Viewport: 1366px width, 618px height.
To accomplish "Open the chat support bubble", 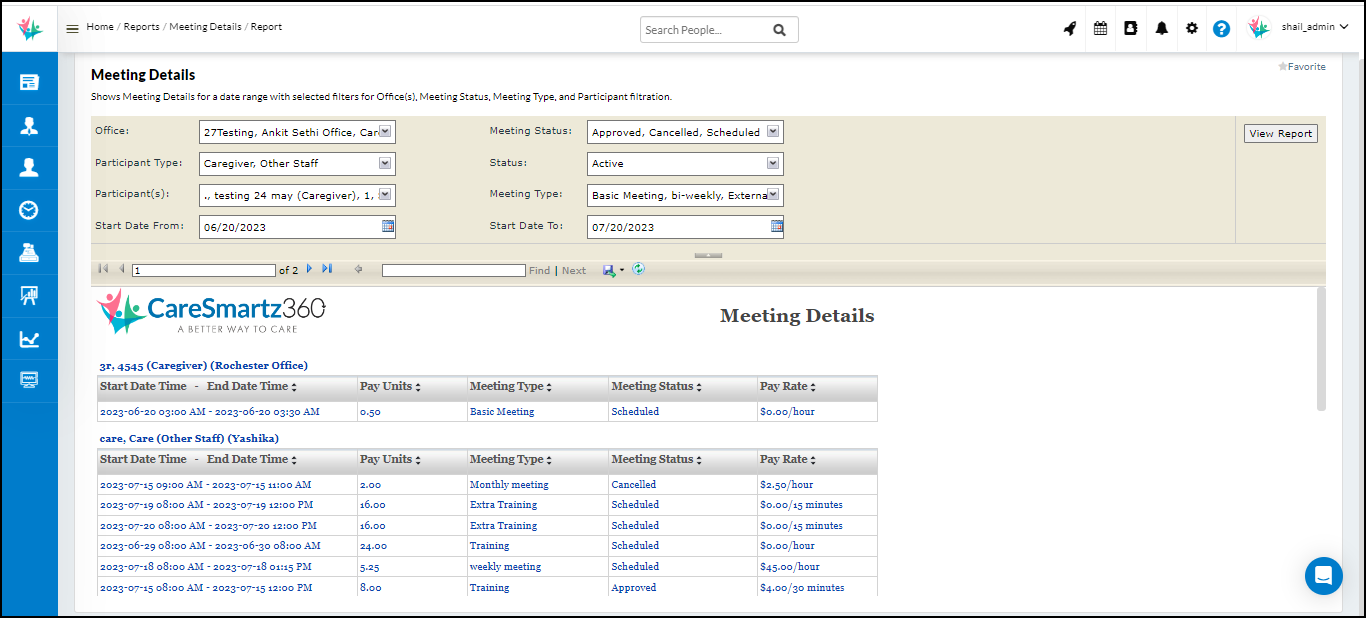I will (1323, 576).
